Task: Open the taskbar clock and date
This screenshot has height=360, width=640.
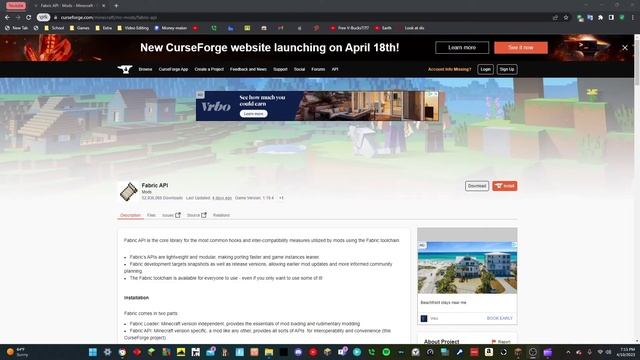Action: pos(626,352)
